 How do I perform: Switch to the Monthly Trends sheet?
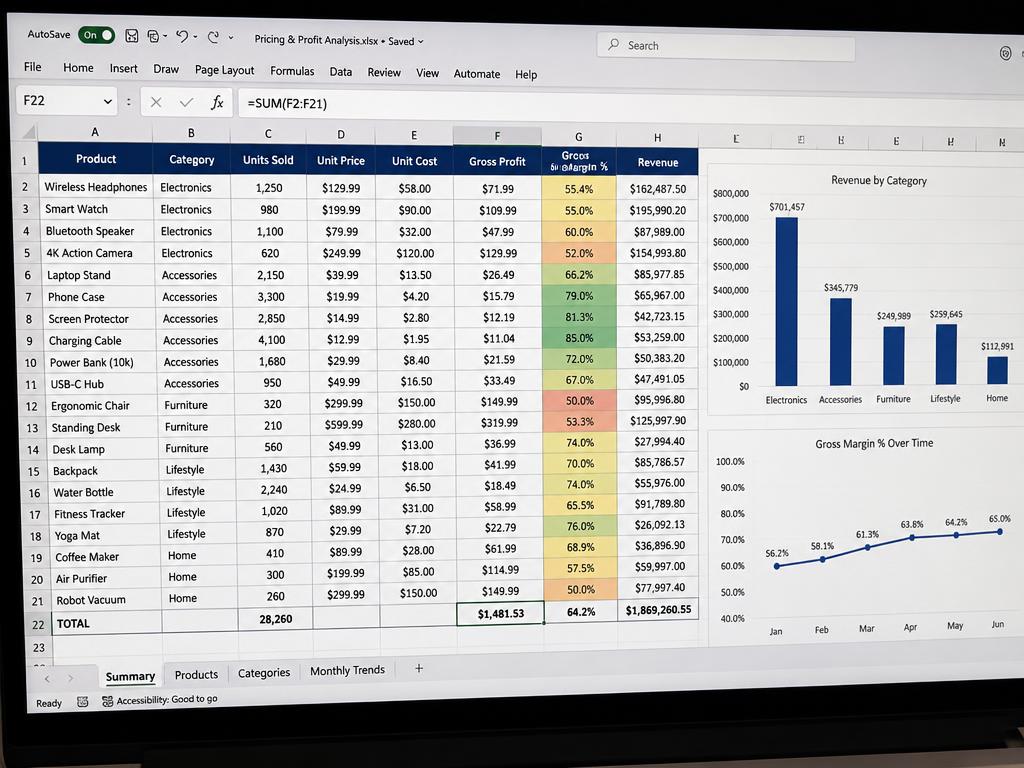pos(347,670)
